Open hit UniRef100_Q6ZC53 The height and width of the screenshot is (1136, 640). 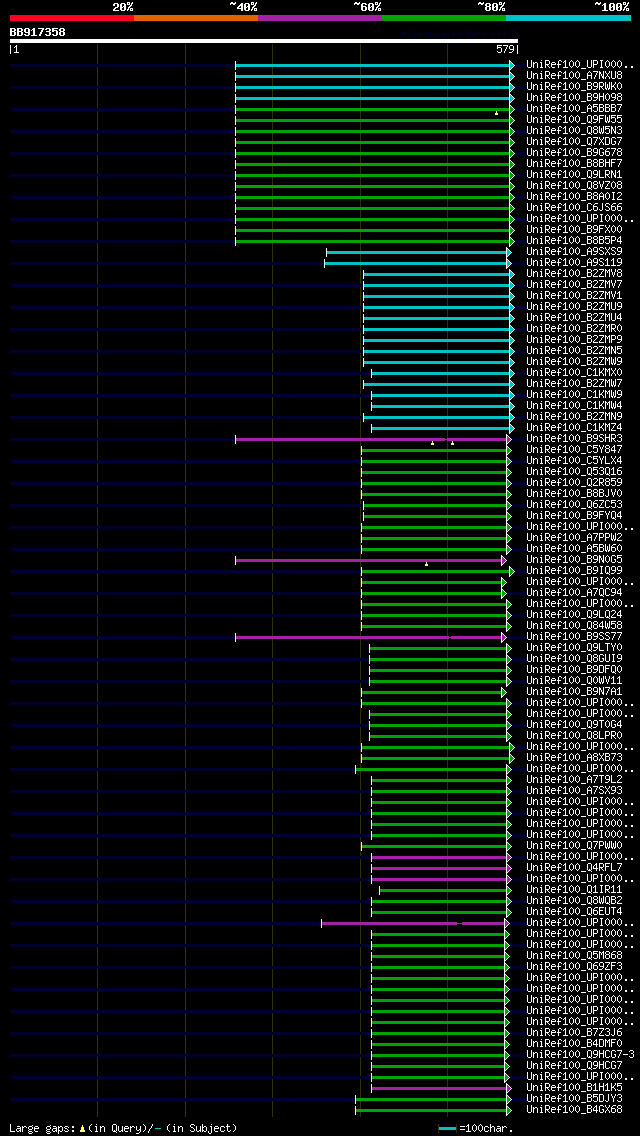click(574, 504)
